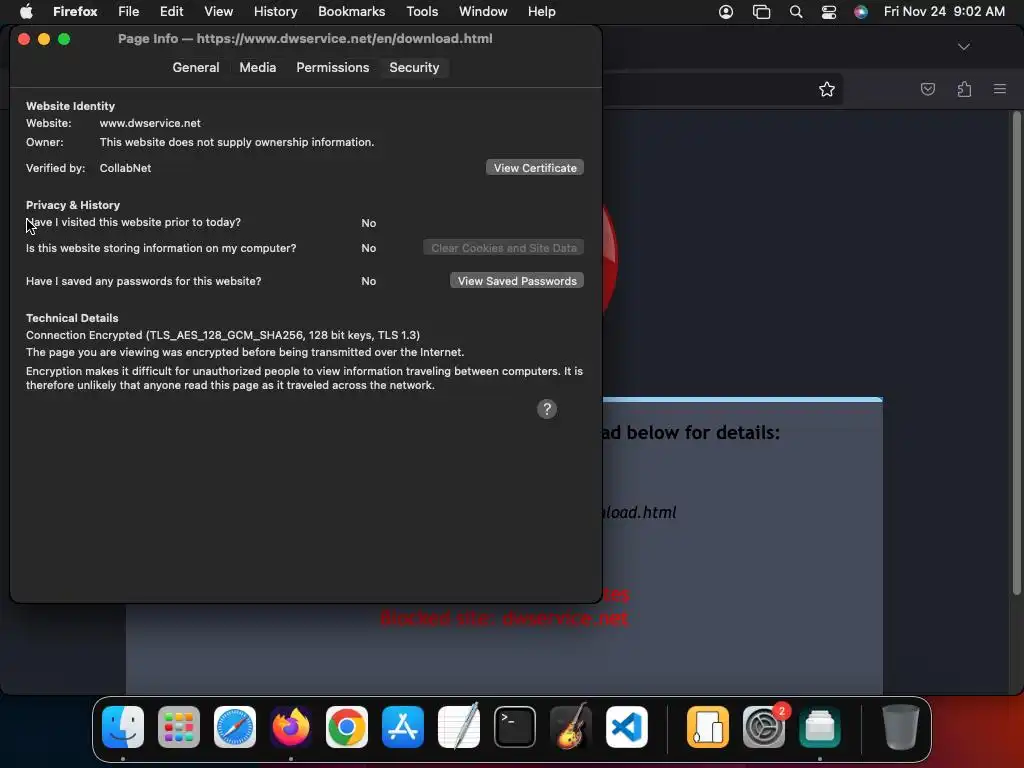1024x768 pixels.
Task: Open the Media tab in Page Info
Action: click(257, 67)
